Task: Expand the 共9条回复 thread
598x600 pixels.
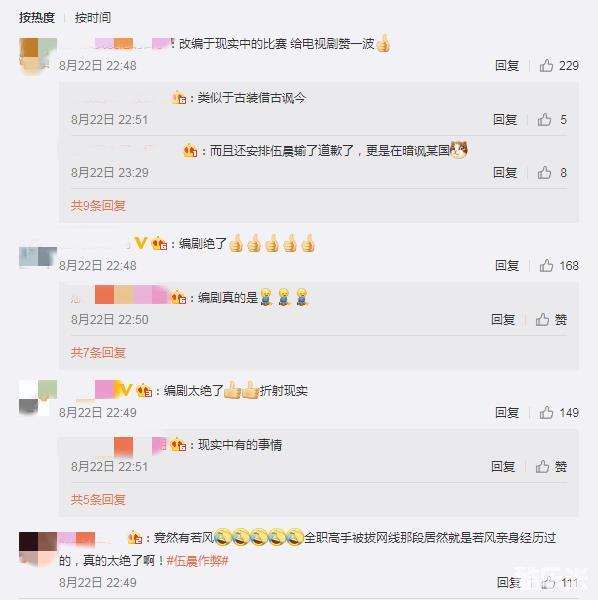Action: (x=98, y=206)
